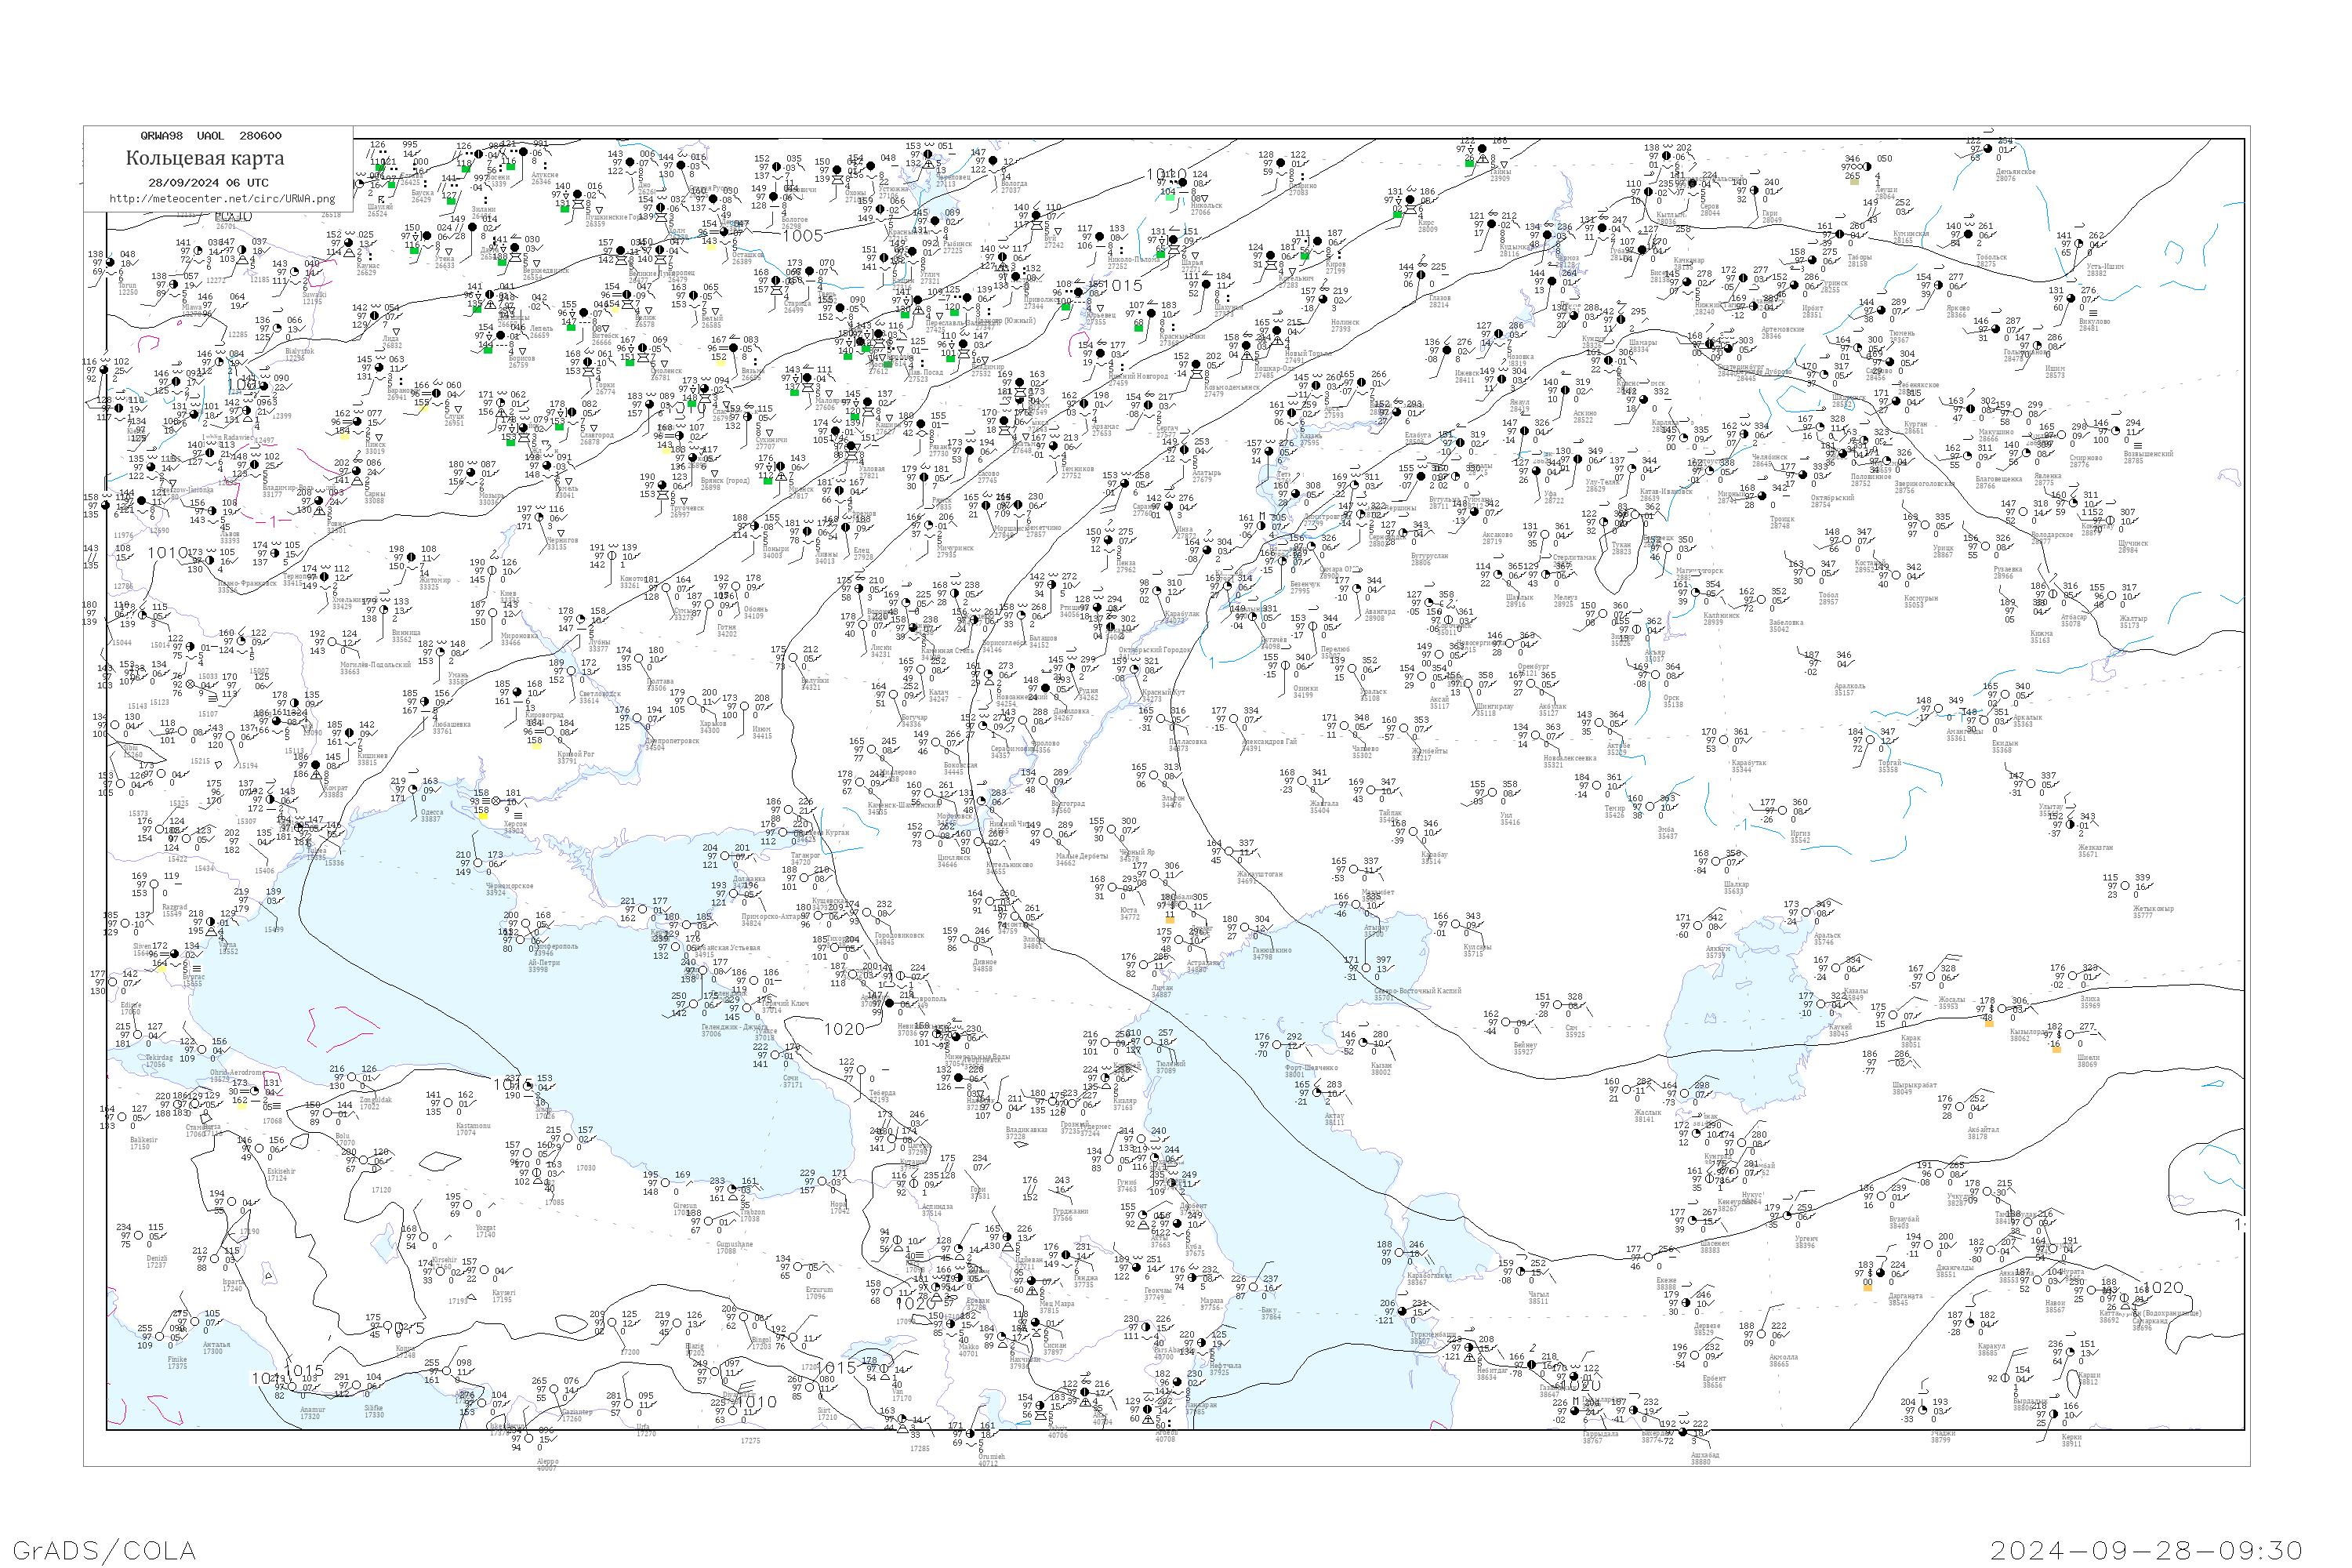
Task: Click the meteocenter.net URWA.png URL text
Action: click(x=222, y=198)
